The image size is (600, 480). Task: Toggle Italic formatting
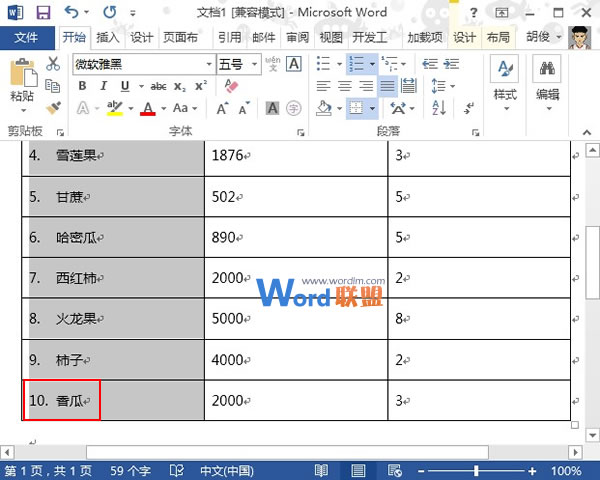[103, 86]
